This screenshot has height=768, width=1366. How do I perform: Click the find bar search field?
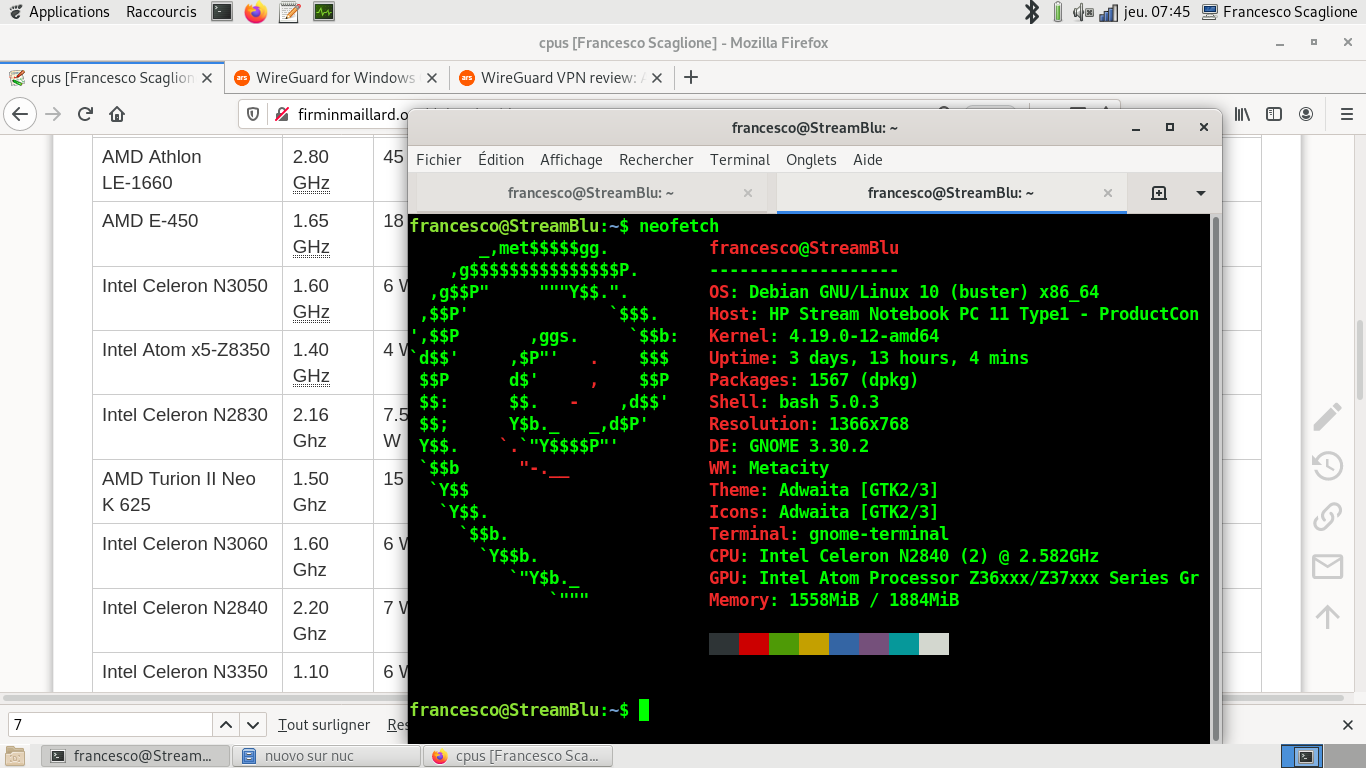(x=110, y=725)
